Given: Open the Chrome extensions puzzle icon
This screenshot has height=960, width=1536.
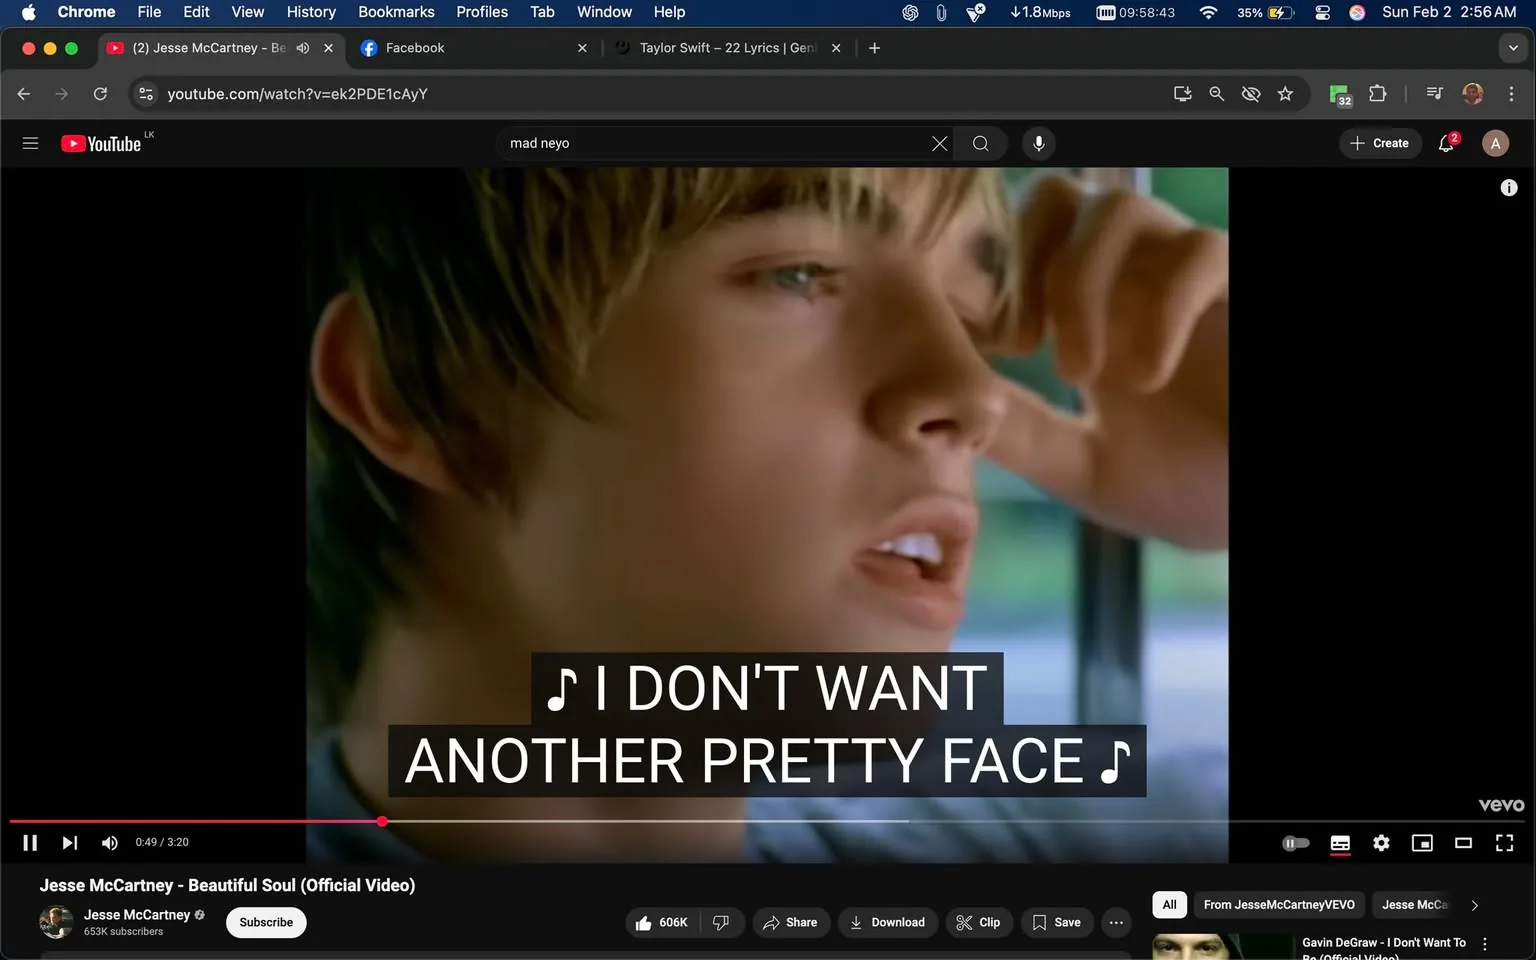Looking at the screenshot, I should 1377,93.
